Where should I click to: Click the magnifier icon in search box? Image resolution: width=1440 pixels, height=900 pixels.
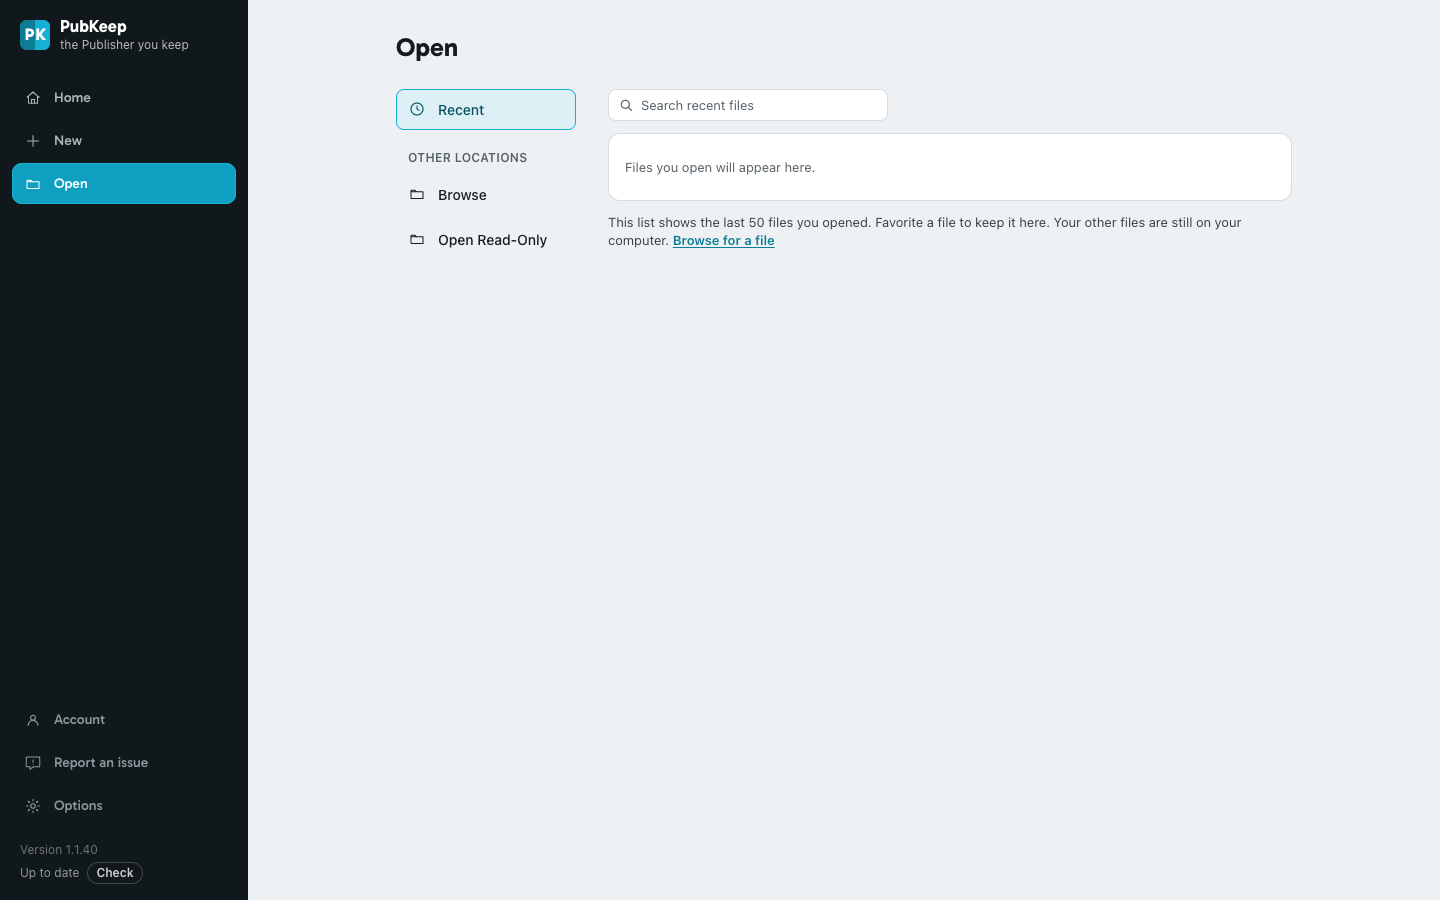[x=627, y=105]
